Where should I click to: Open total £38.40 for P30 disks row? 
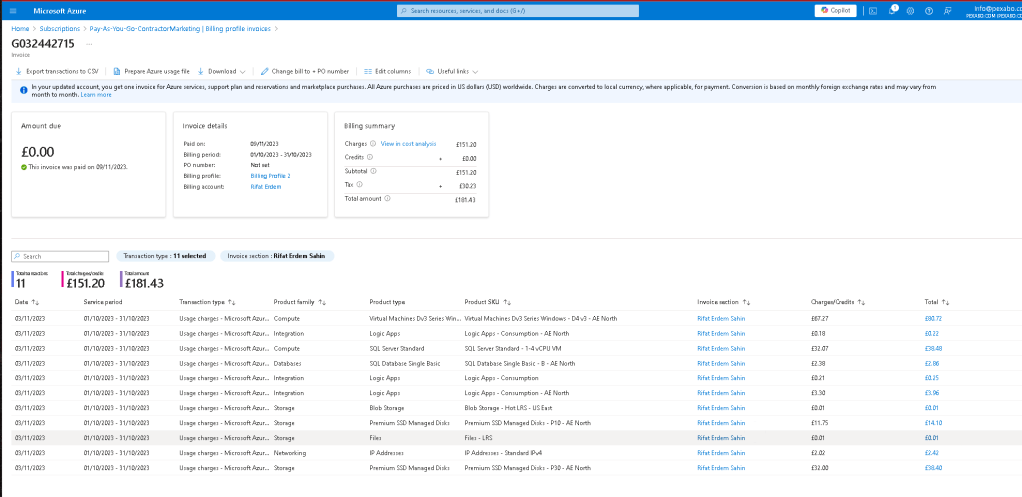(x=933, y=468)
